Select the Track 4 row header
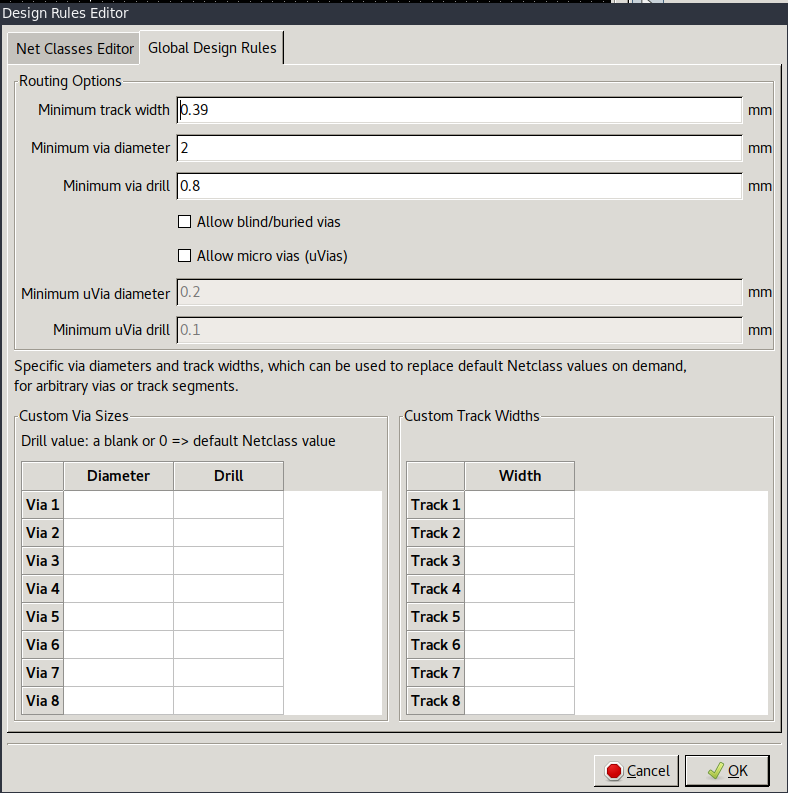 (435, 589)
